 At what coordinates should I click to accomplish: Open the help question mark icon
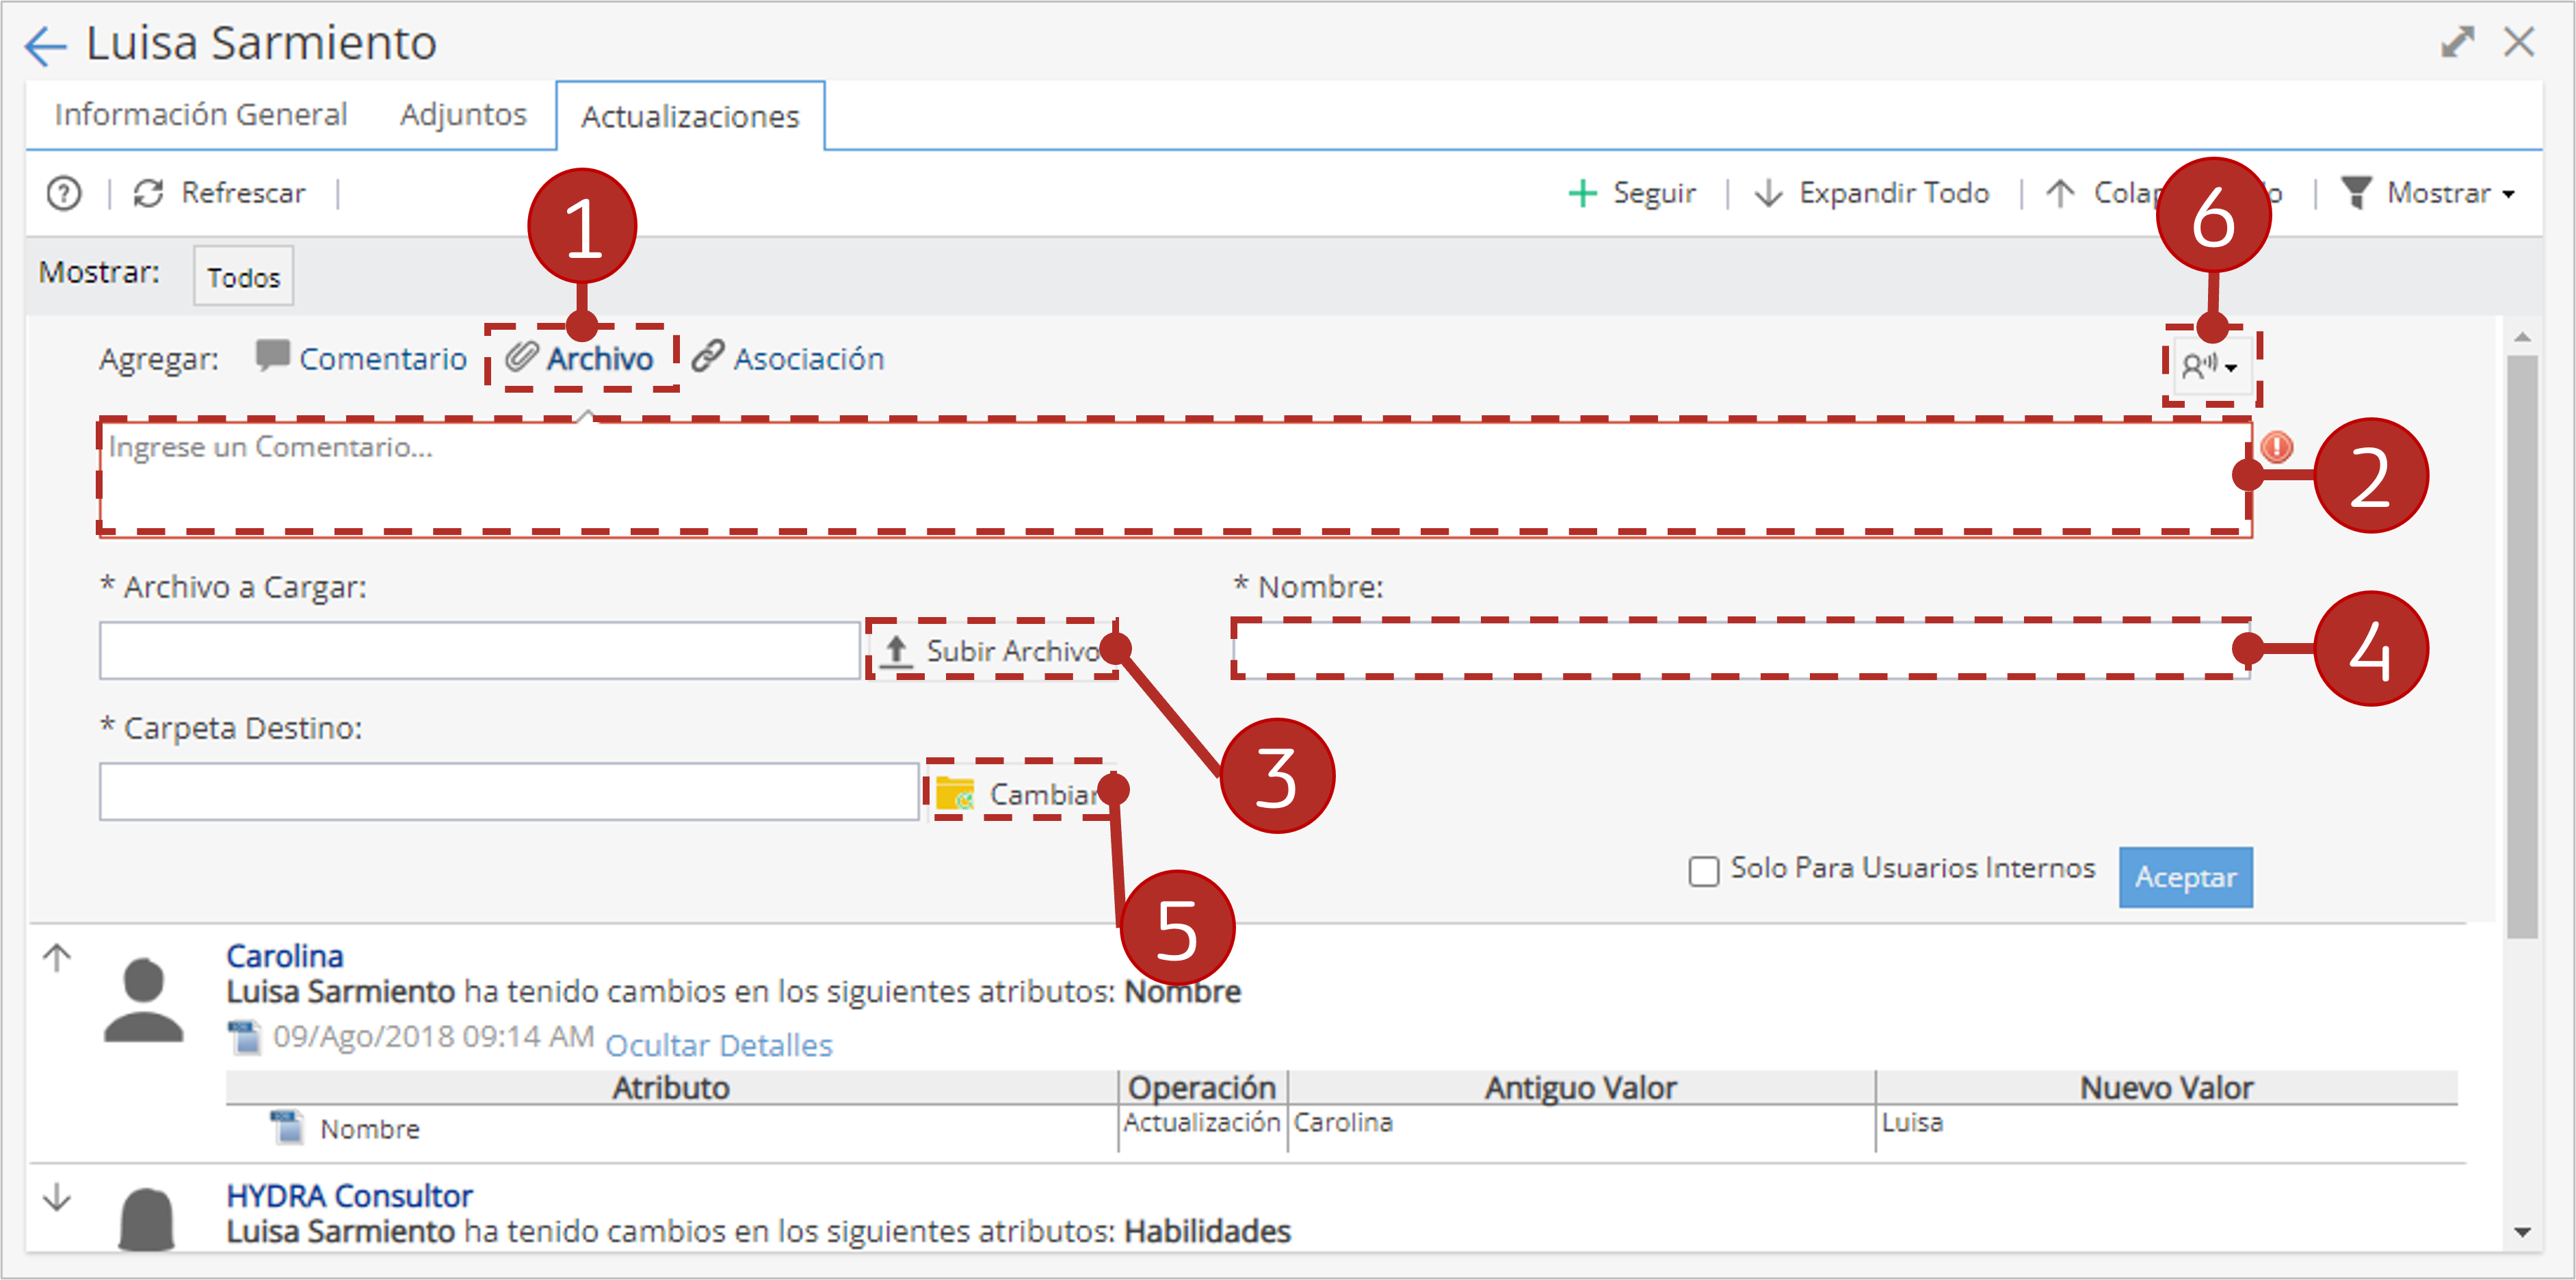pyautogui.click(x=64, y=193)
